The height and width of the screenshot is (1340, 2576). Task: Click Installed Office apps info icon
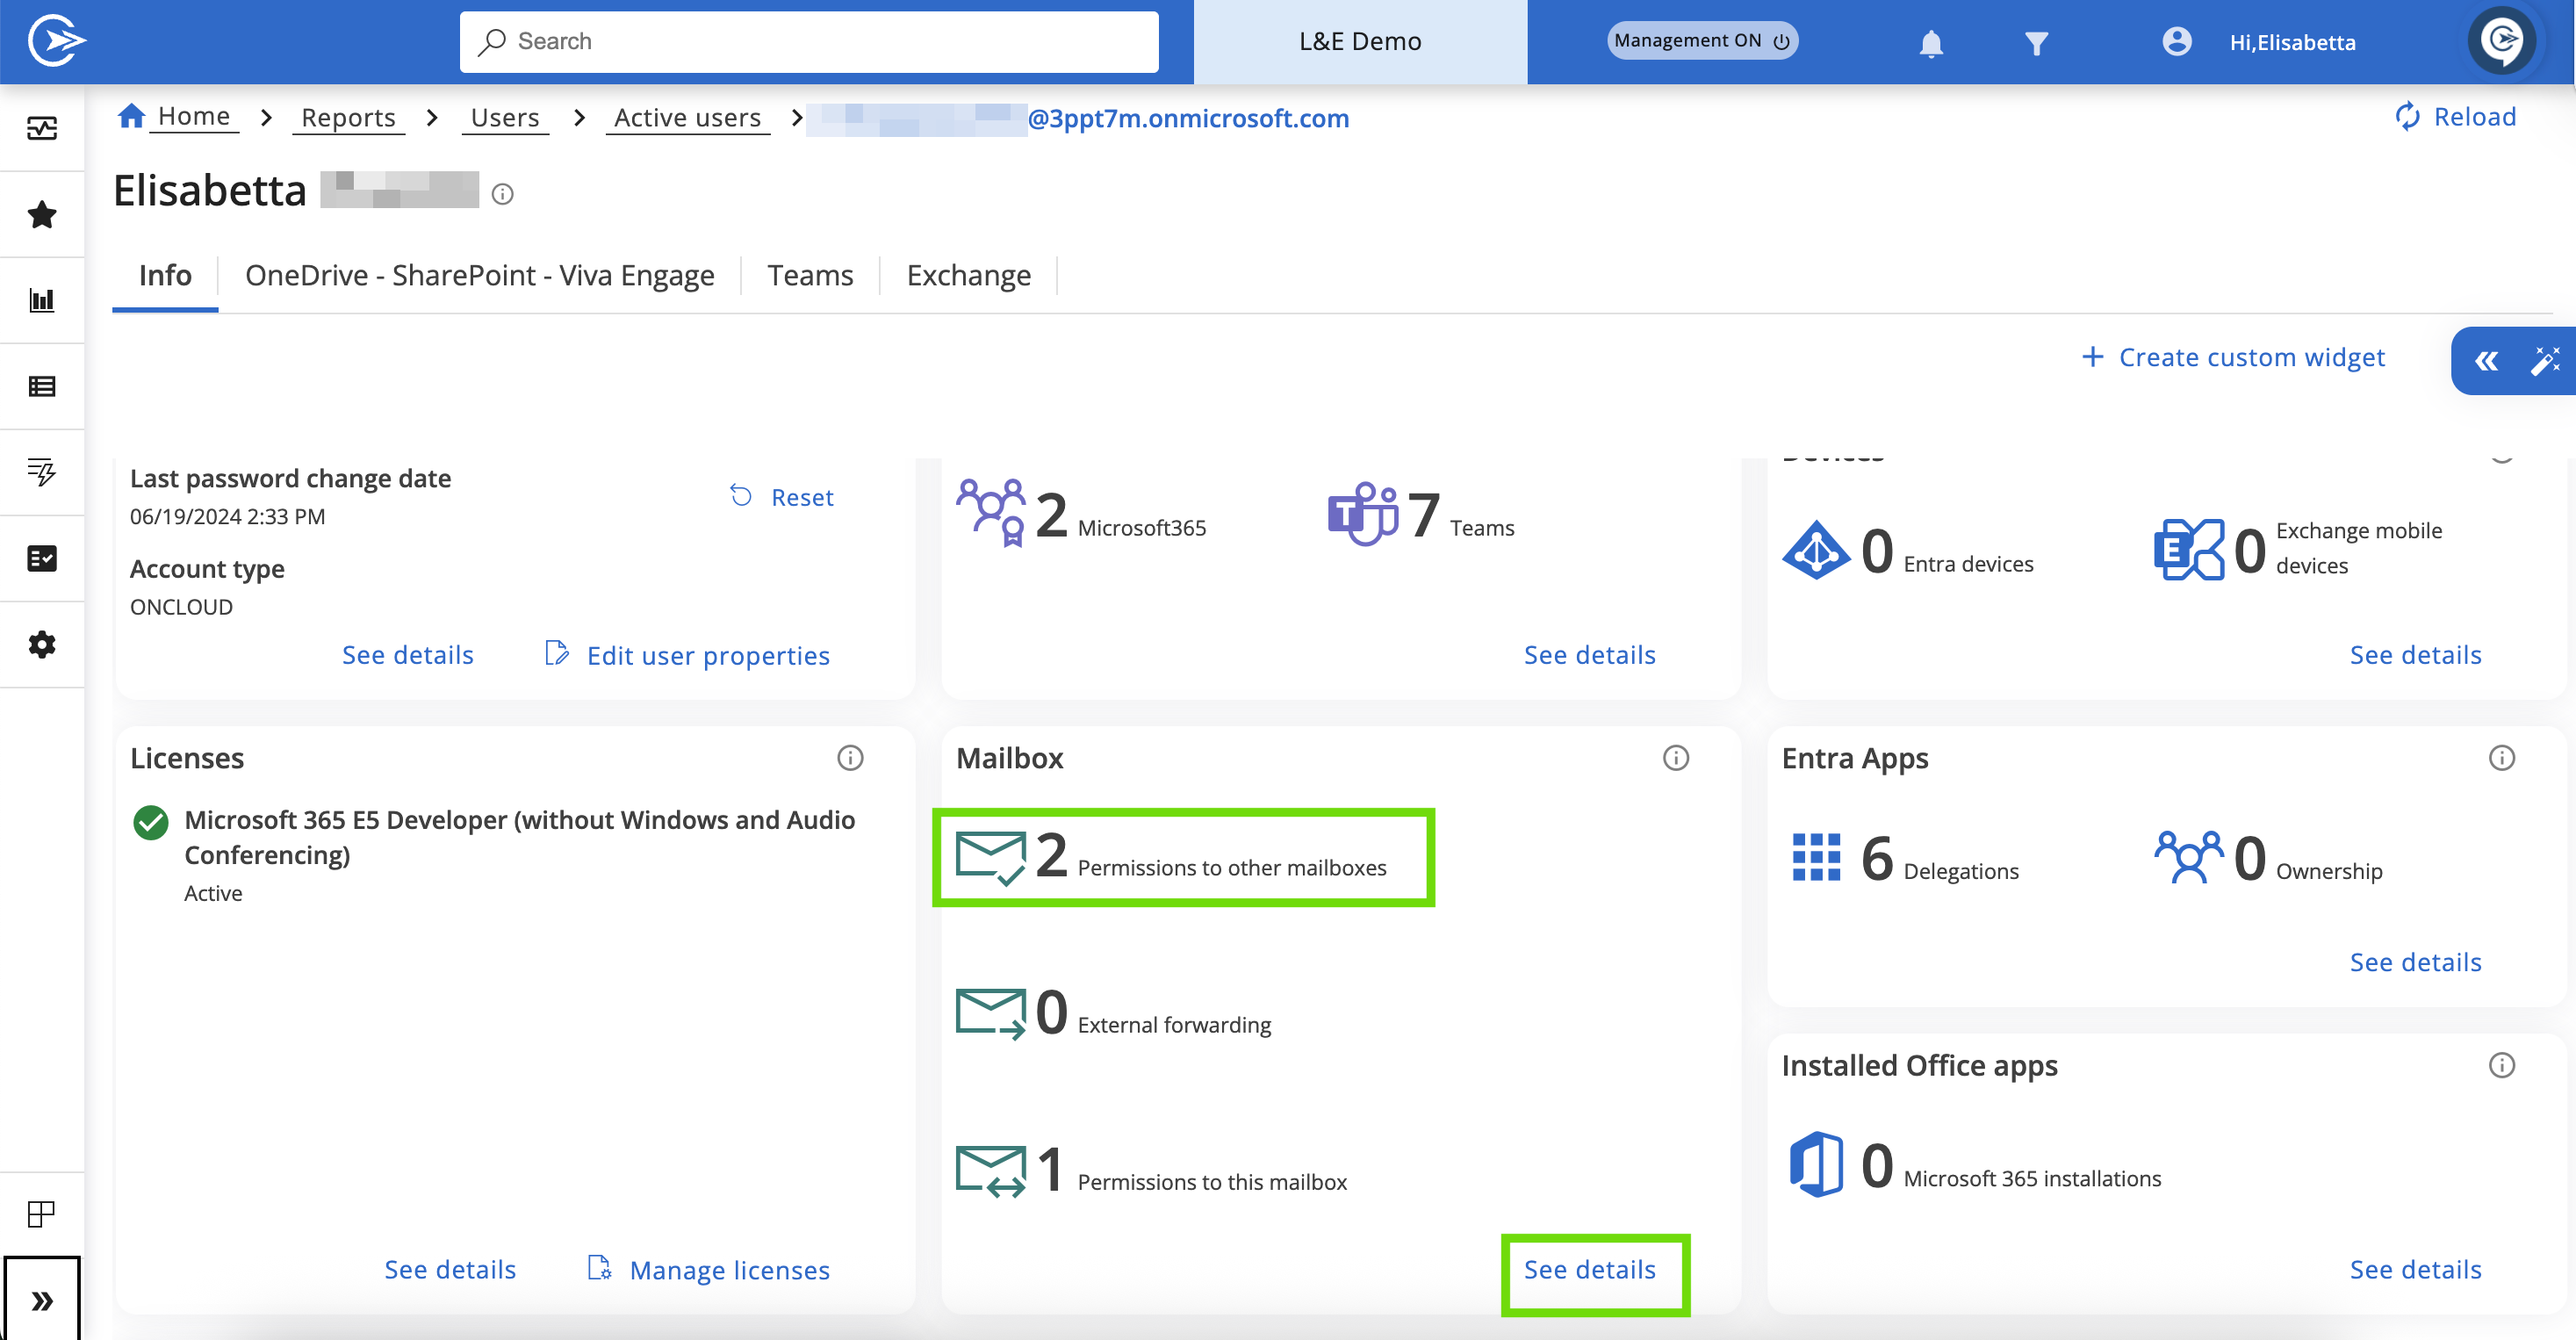[x=2502, y=1065]
